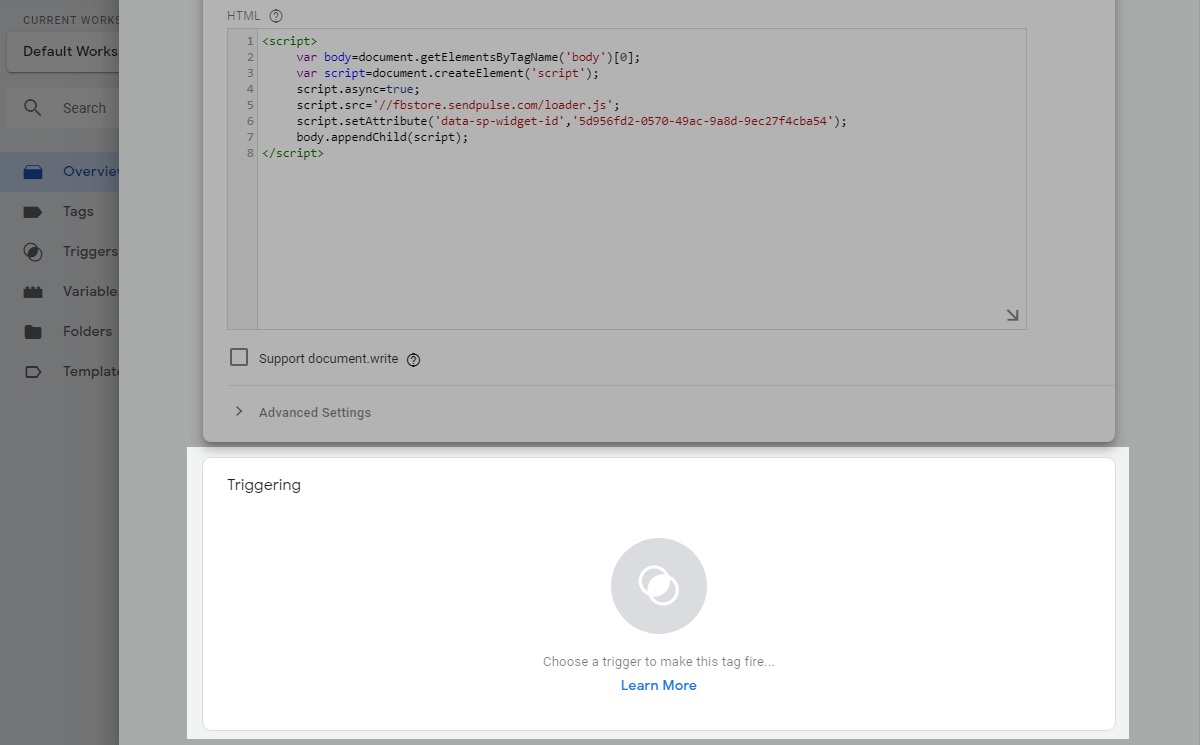
Task: Open the Folders section
Action: coord(60,331)
